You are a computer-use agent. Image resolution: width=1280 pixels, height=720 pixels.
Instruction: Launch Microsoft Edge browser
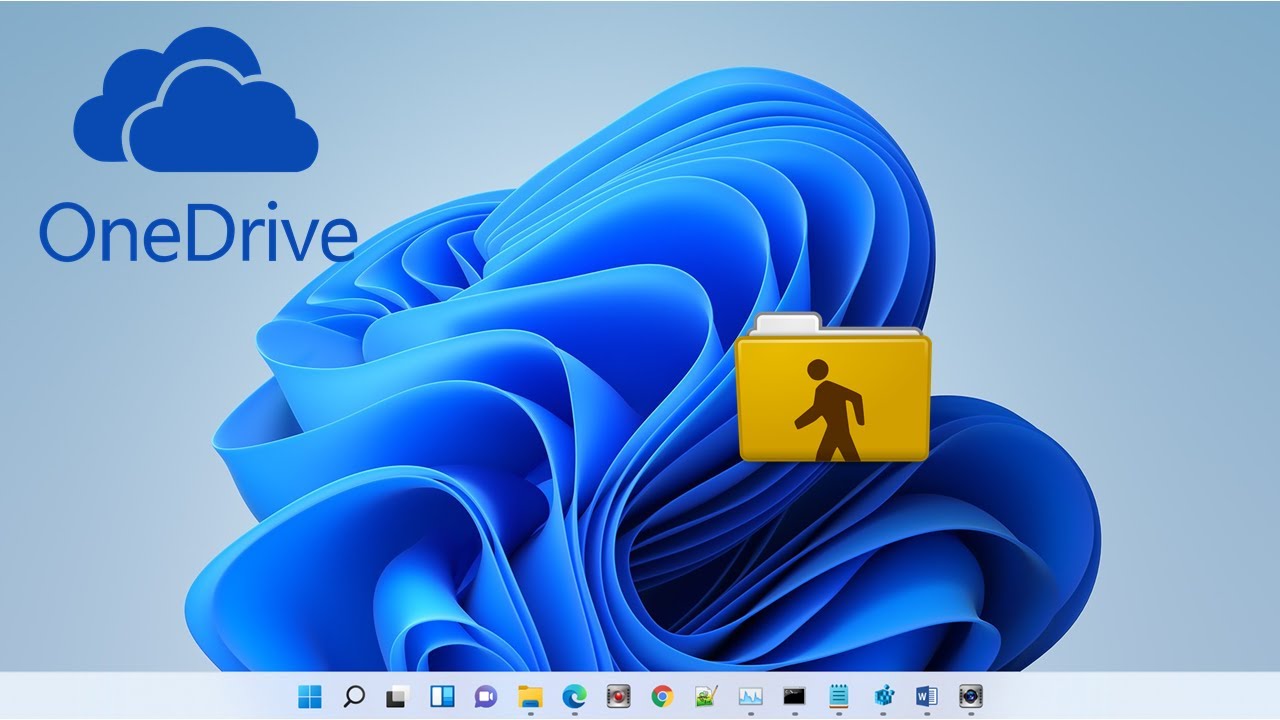pos(574,696)
